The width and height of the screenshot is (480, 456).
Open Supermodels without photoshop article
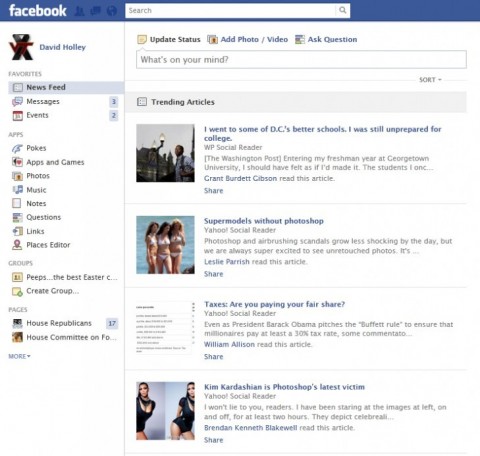264,221
